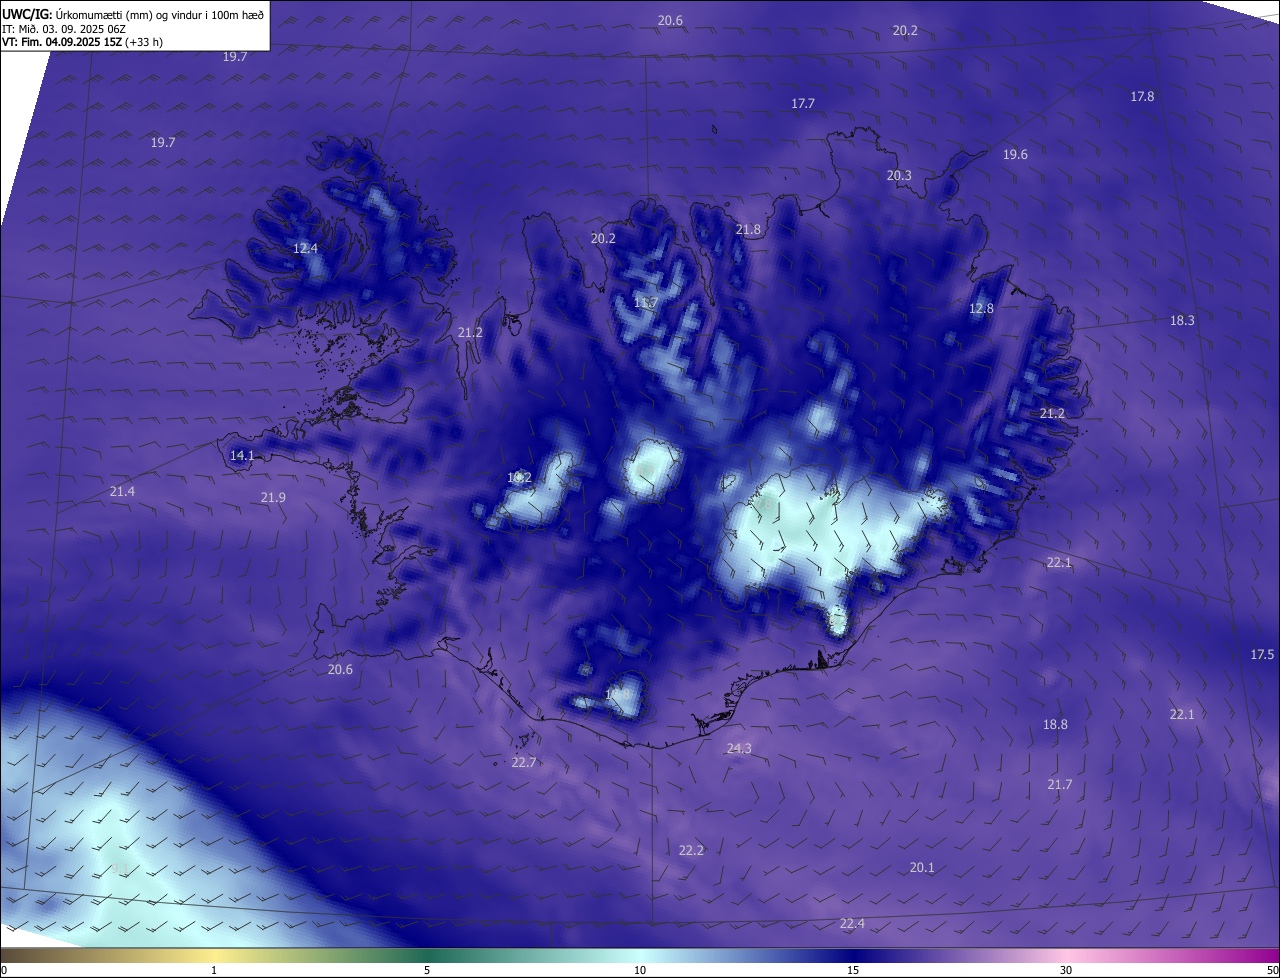Click the 19.6 value label
The width and height of the screenshot is (1280, 978).
click(1015, 155)
